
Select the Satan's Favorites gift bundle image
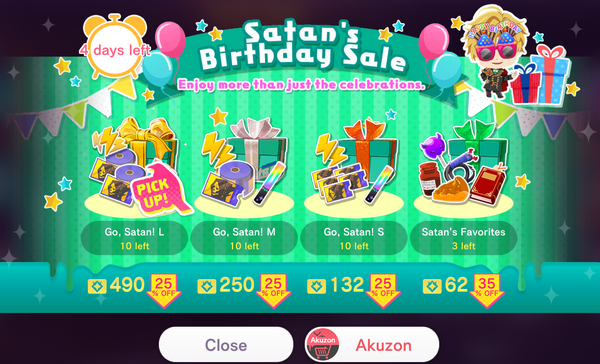[464, 165]
